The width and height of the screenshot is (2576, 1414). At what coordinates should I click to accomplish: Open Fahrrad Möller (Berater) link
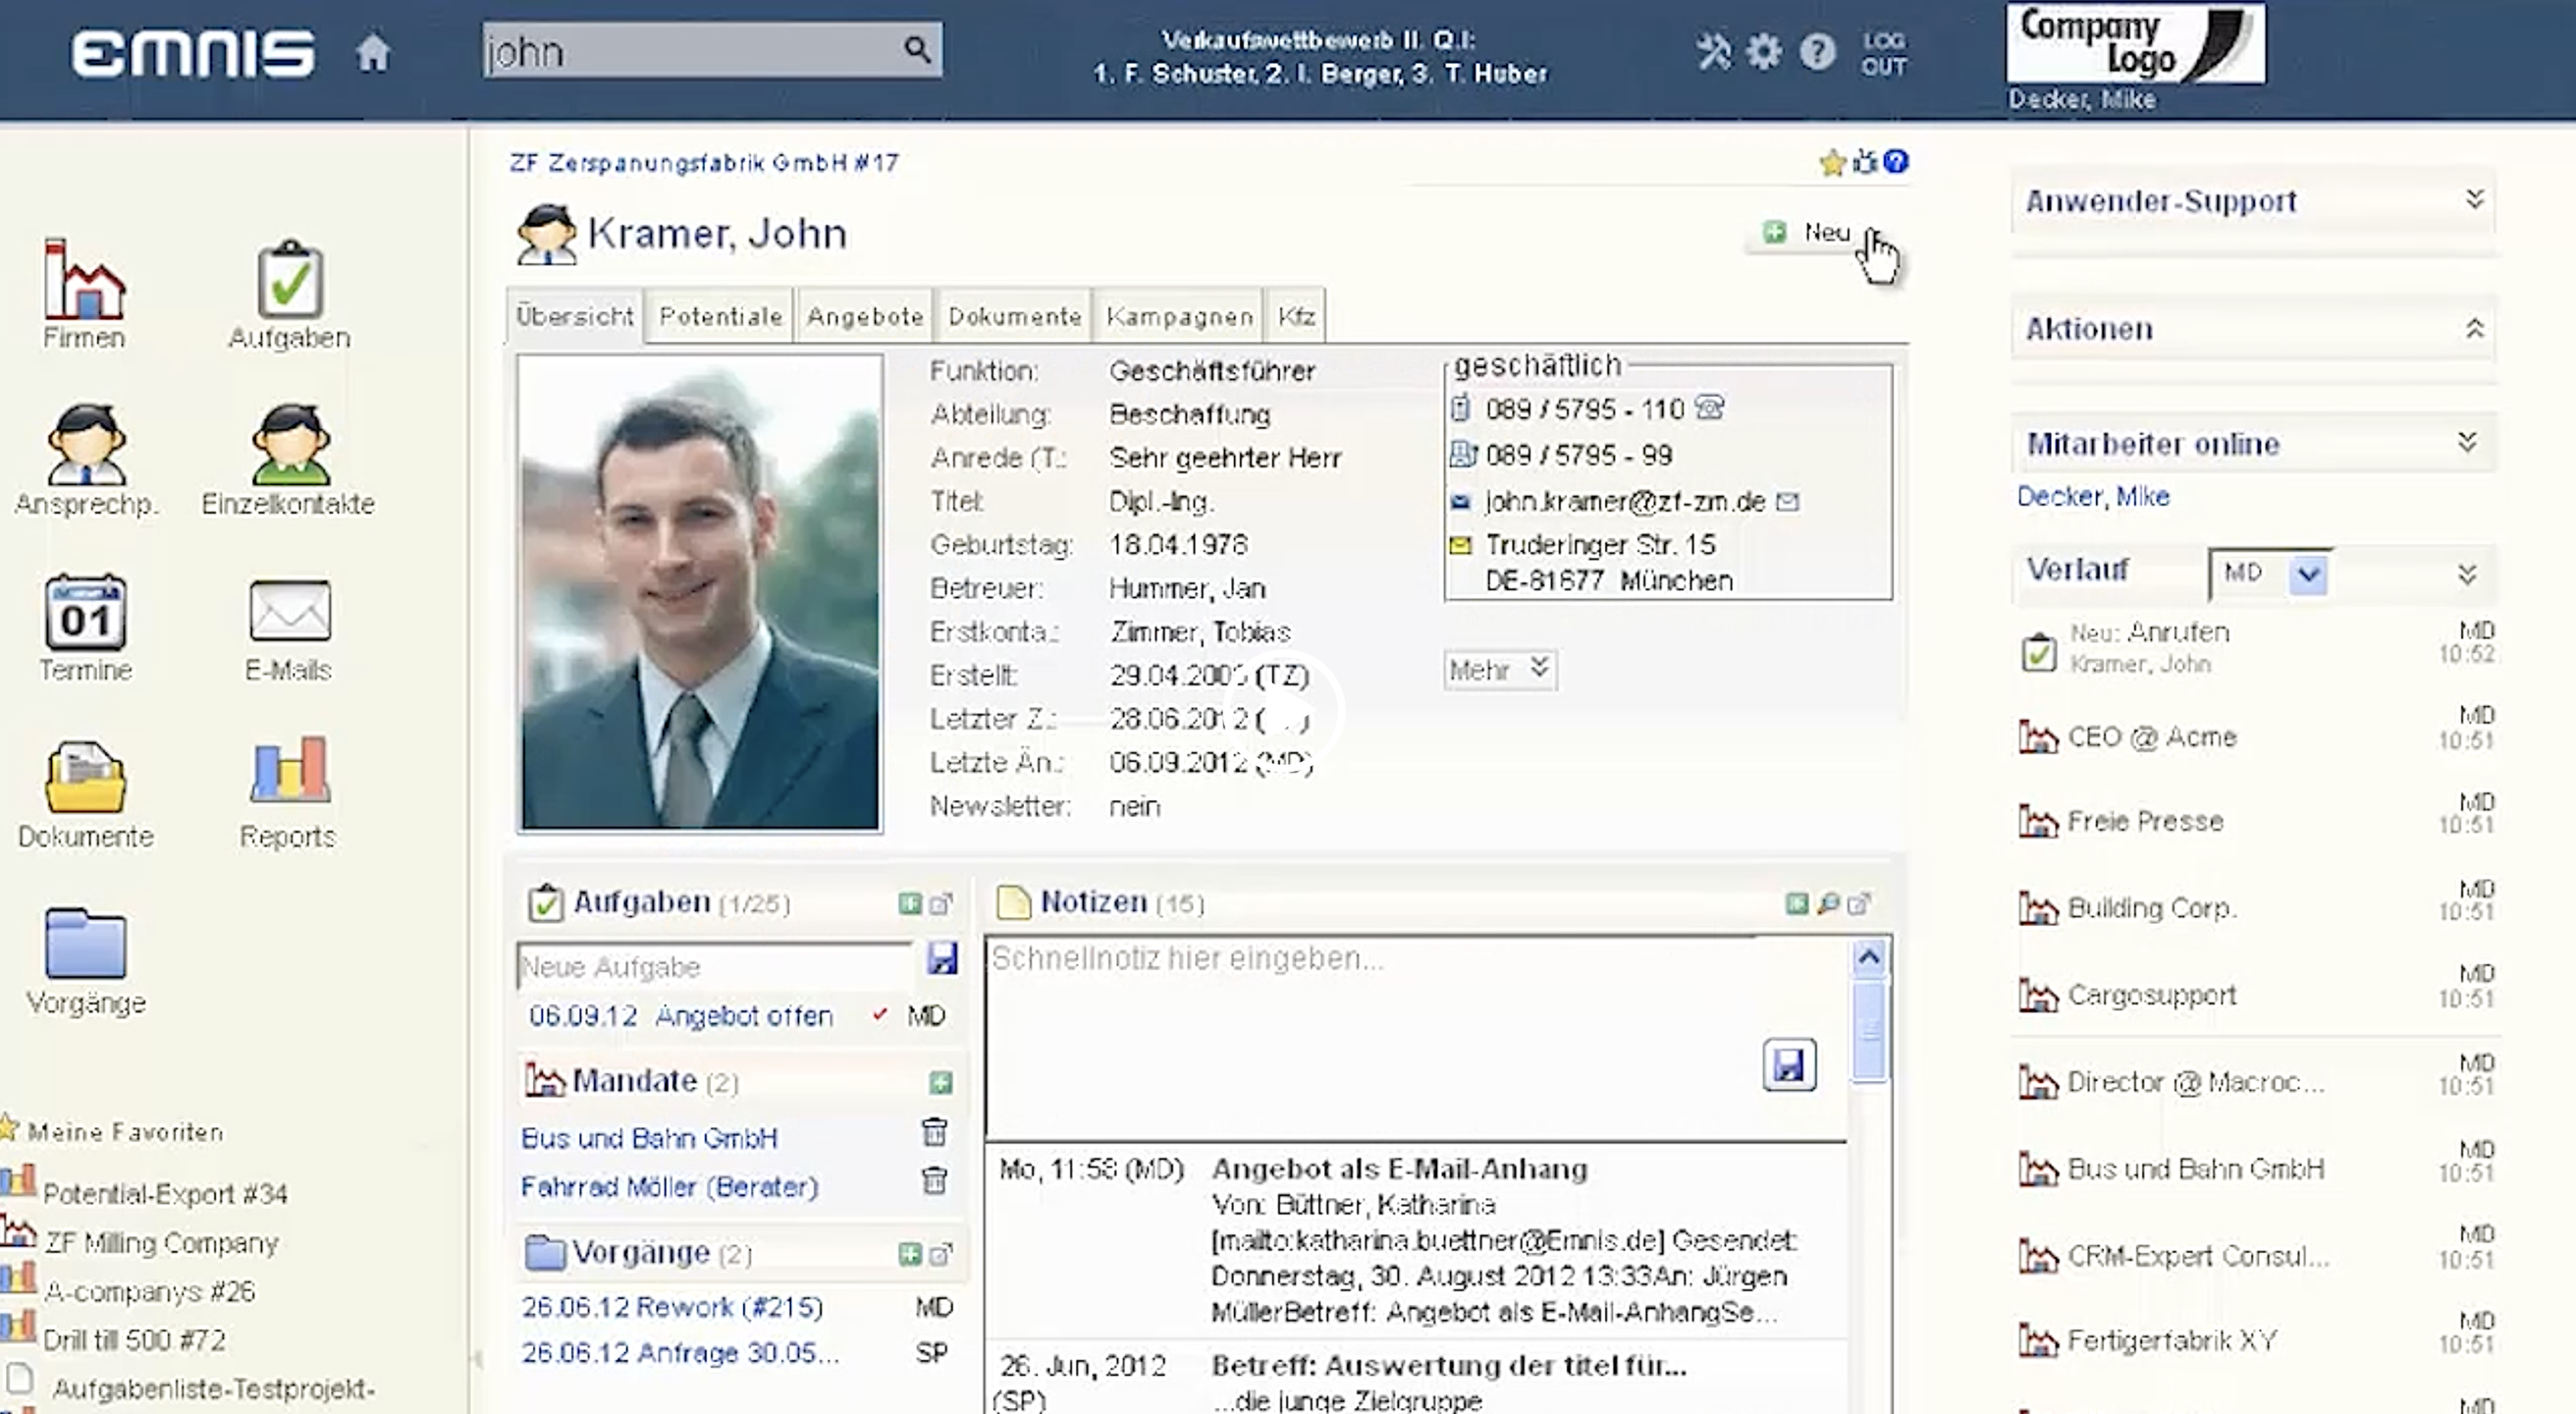point(669,1187)
